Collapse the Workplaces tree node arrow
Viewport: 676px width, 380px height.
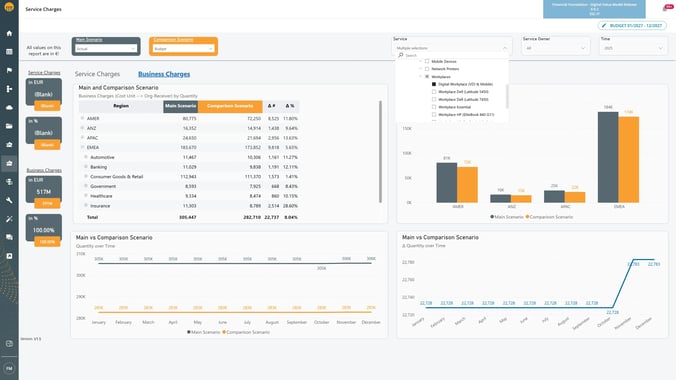(420, 76)
